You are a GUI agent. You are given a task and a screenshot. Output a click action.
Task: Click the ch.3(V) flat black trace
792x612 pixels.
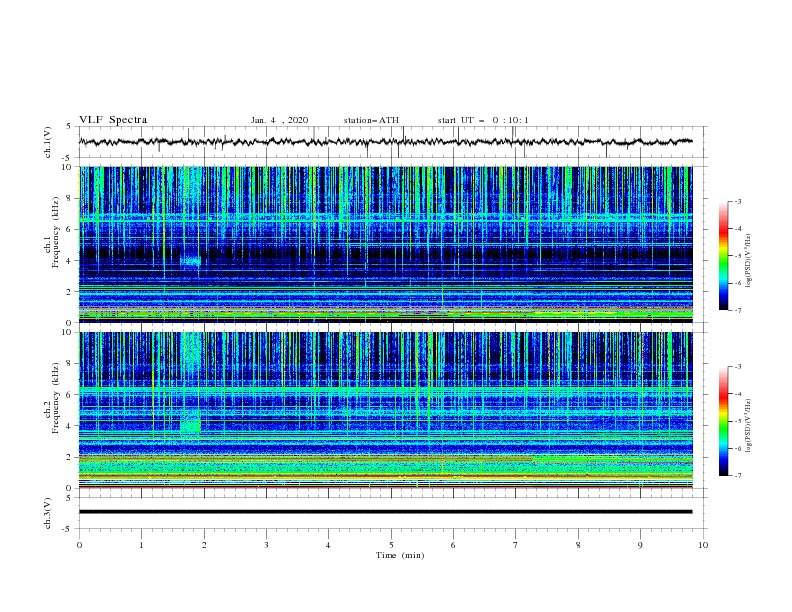386,512
